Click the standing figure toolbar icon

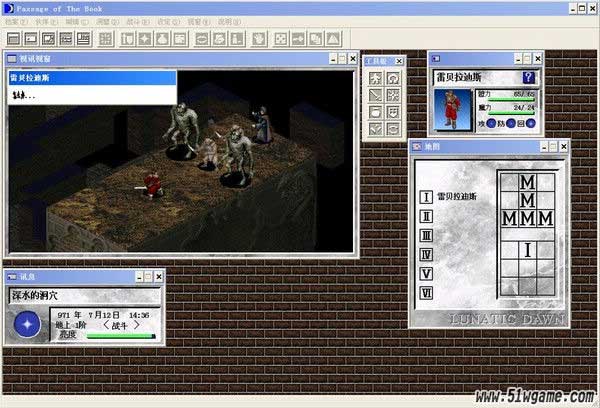pos(237,39)
